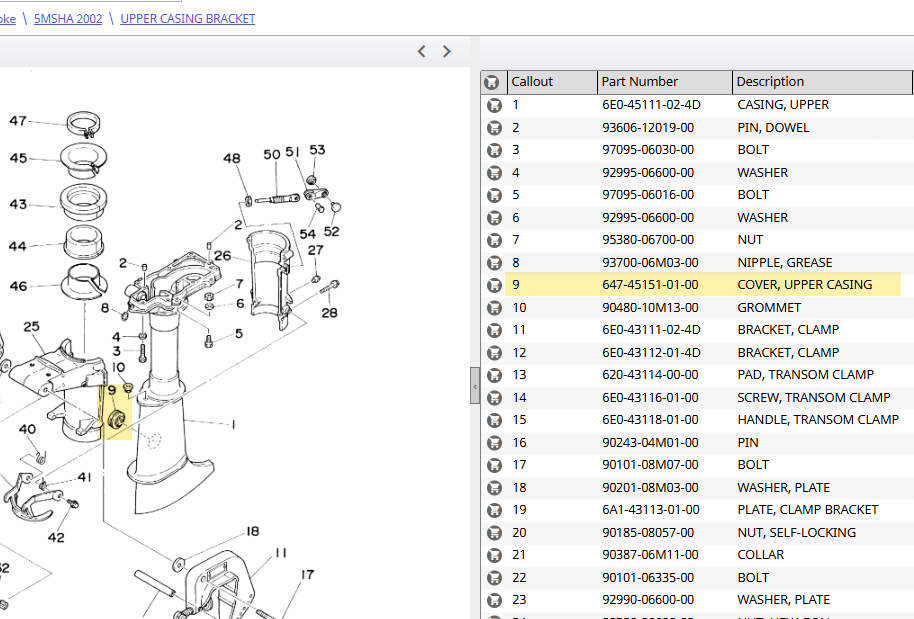Add callout 12 BRACKET, CLAMP to cart
The width and height of the screenshot is (914, 619).
coord(494,353)
